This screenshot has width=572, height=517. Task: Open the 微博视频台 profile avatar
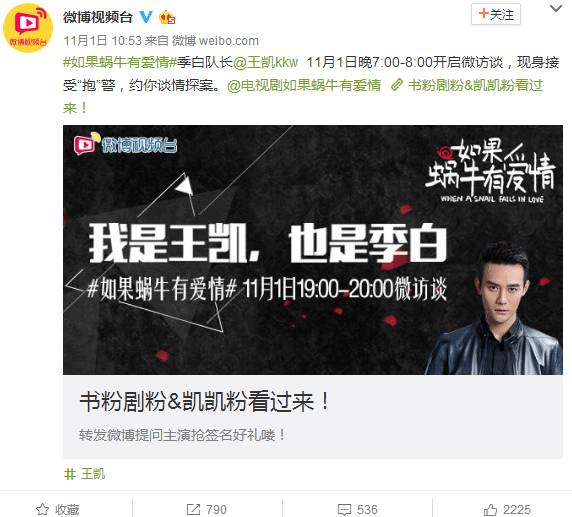(x=28, y=28)
